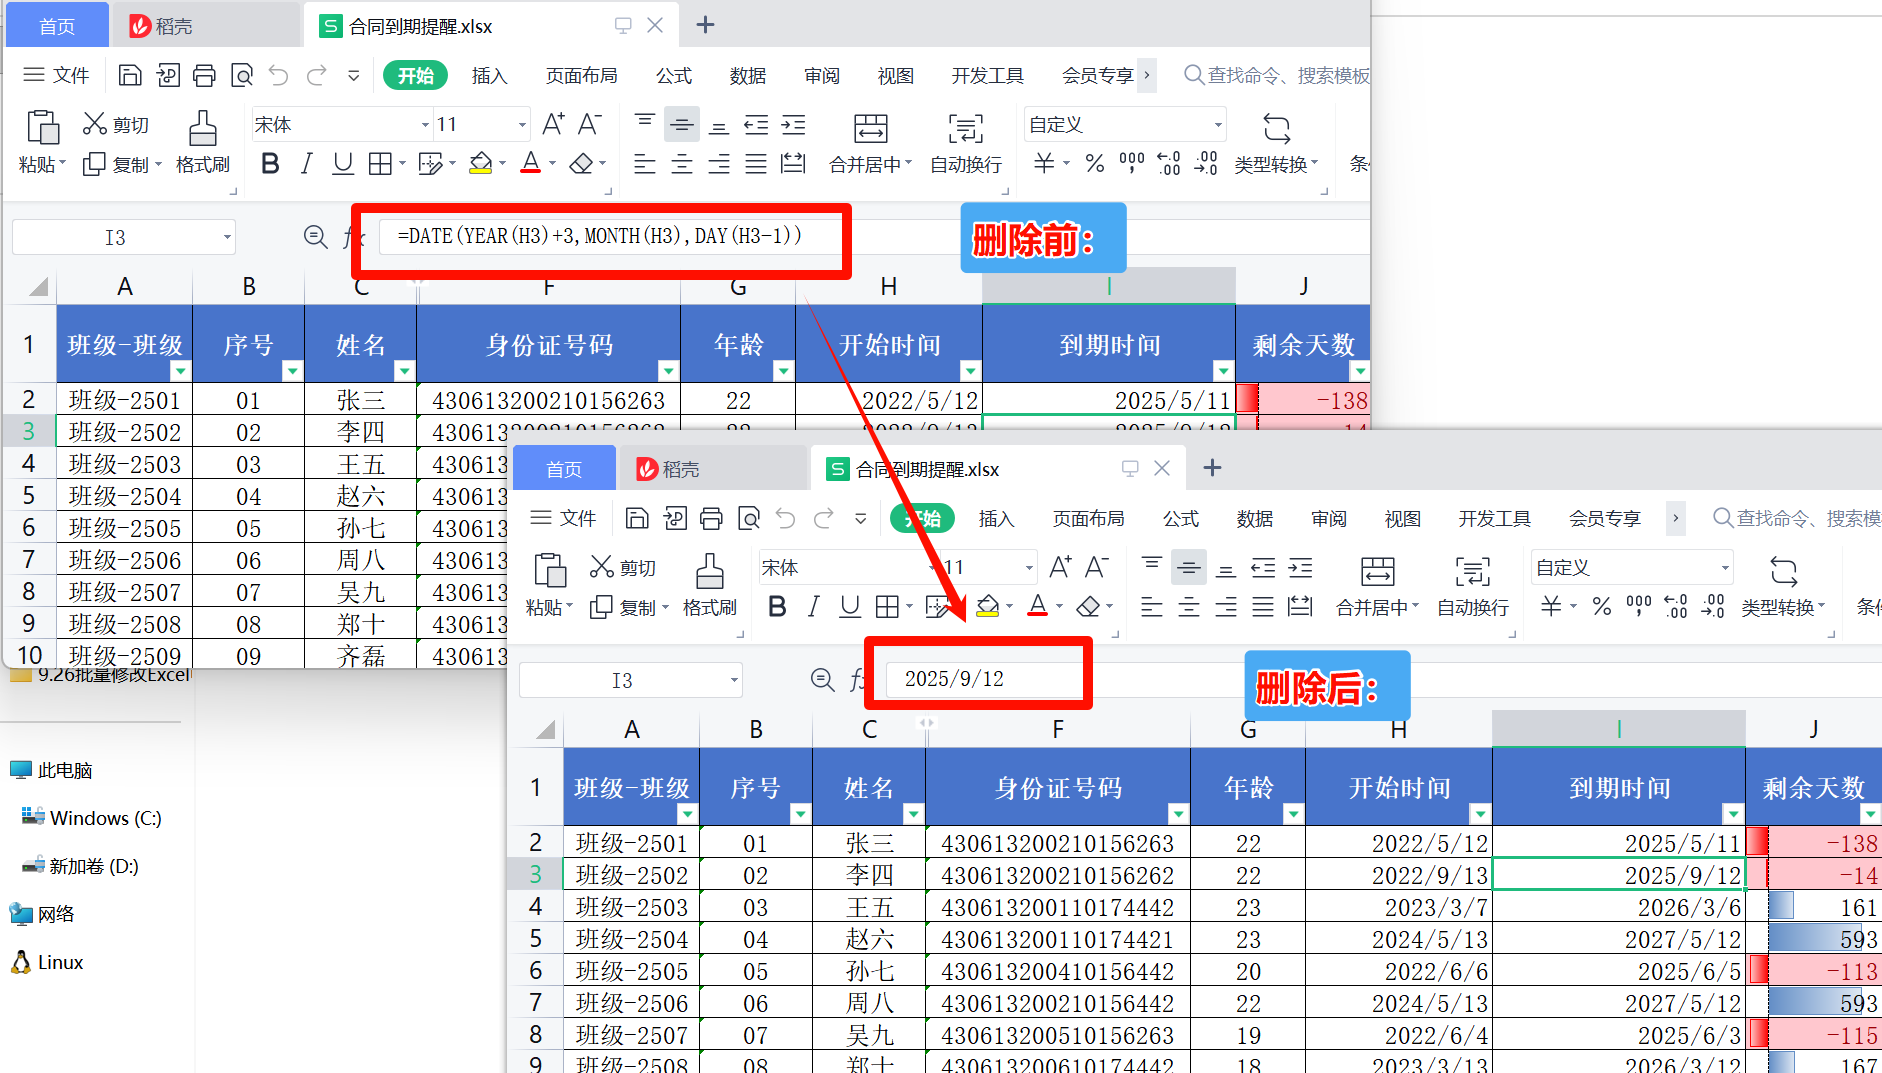Click the Save icon in quick access toolbar

pyautogui.click(x=130, y=75)
